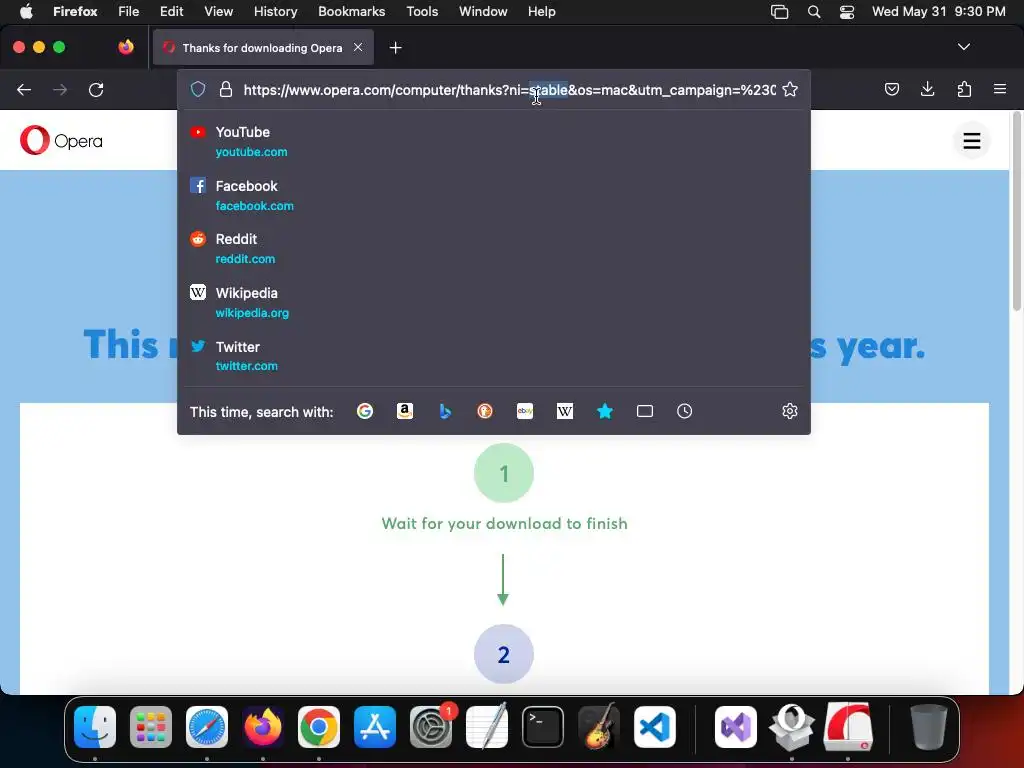Open the Bookmarks menu

pos(351,11)
